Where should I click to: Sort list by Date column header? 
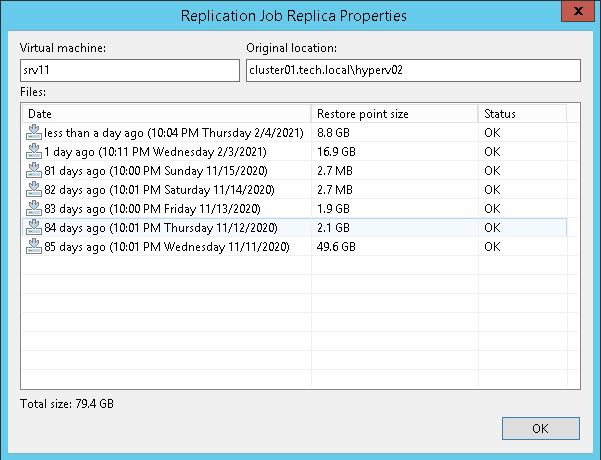pyautogui.click(x=166, y=114)
